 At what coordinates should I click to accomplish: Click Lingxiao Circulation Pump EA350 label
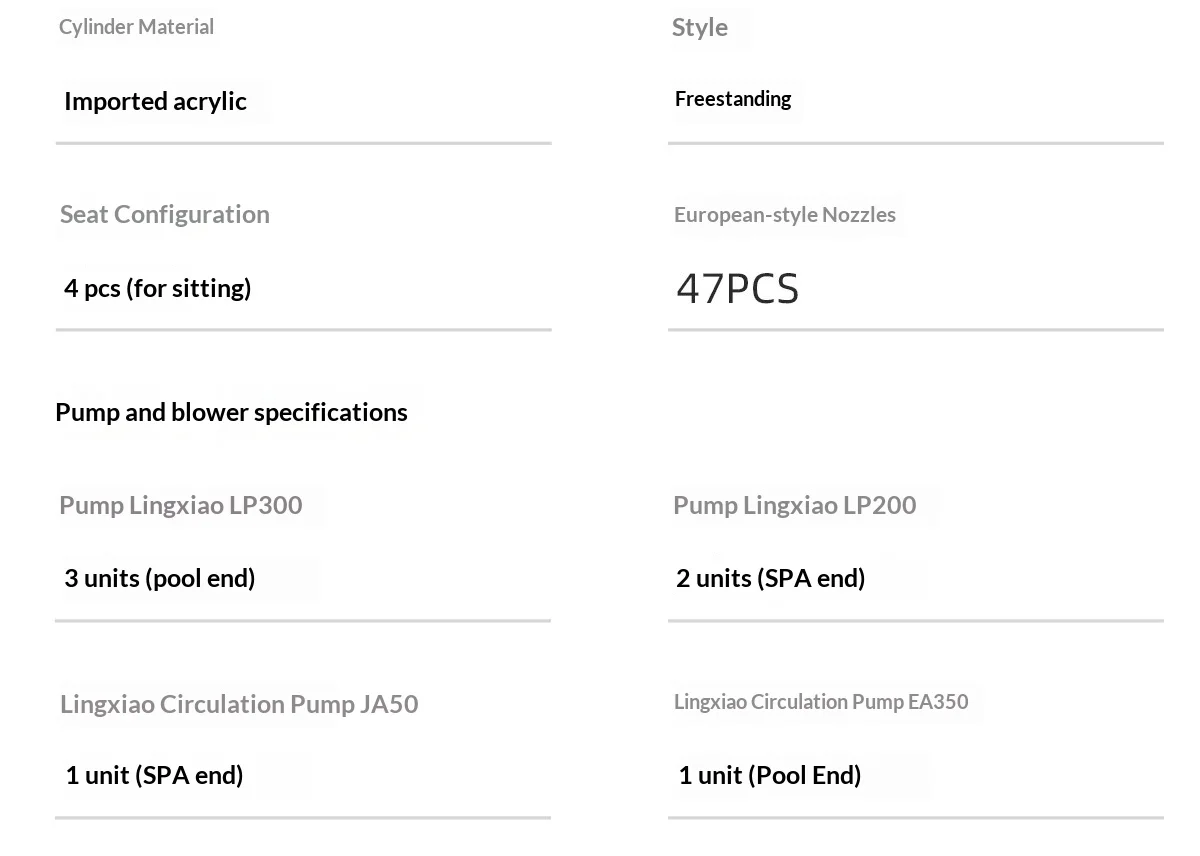(x=821, y=702)
